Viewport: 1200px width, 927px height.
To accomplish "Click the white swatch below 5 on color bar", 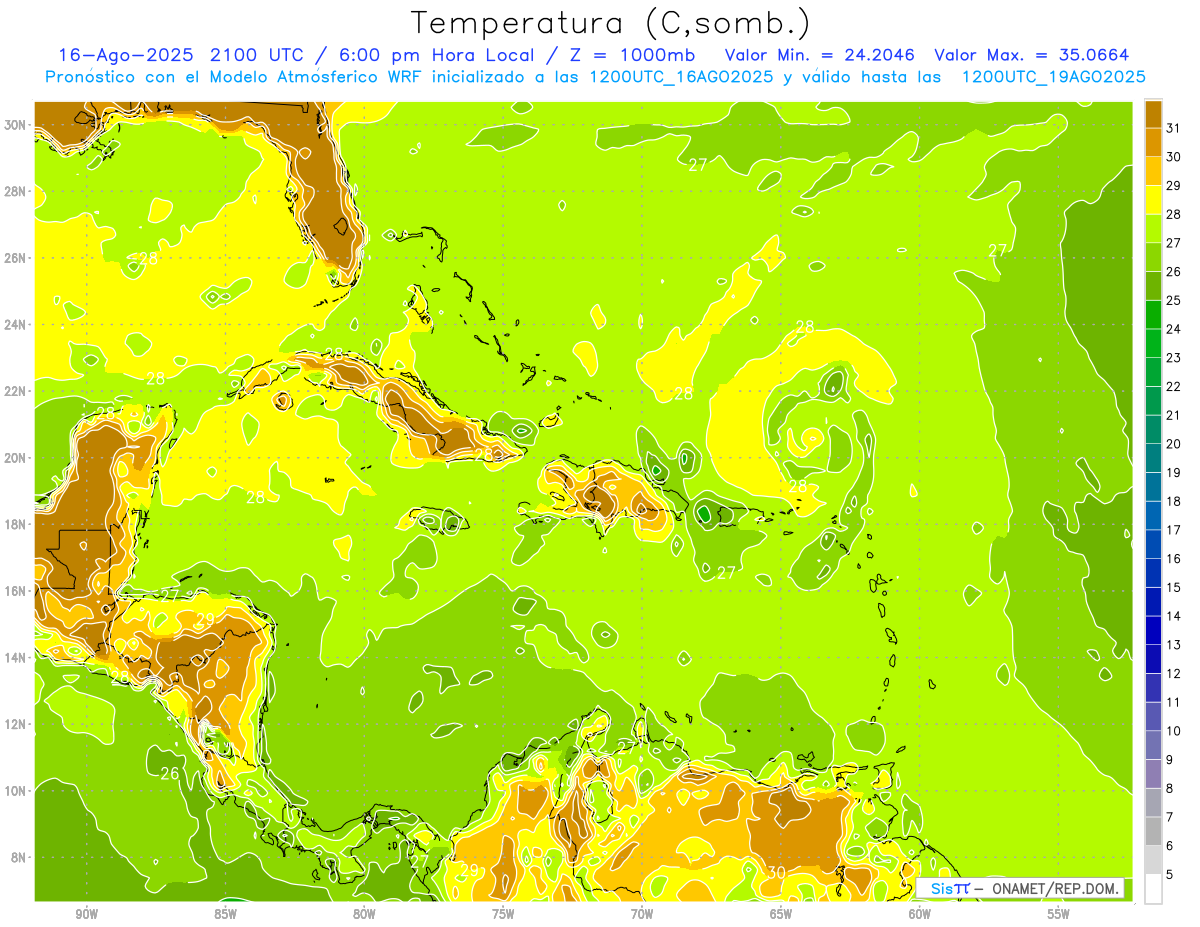I will click(1153, 888).
